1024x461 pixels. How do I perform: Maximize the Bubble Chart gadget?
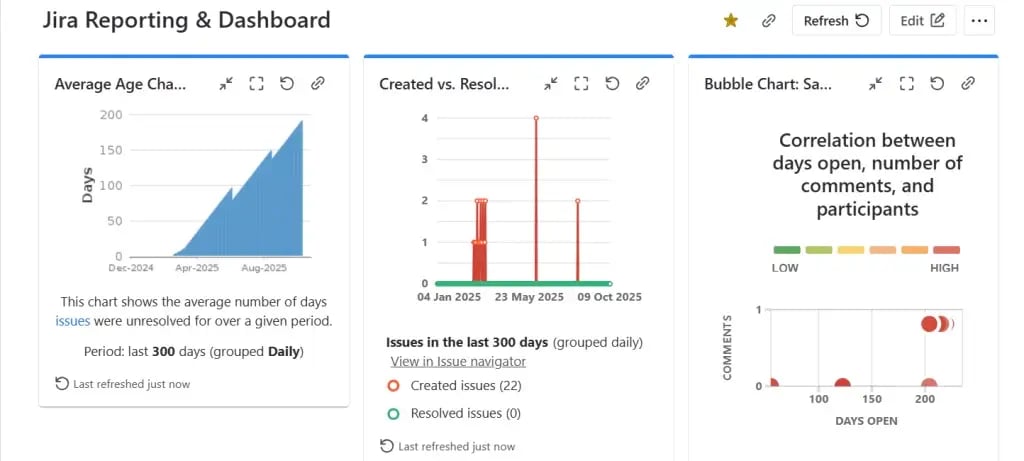click(906, 84)
